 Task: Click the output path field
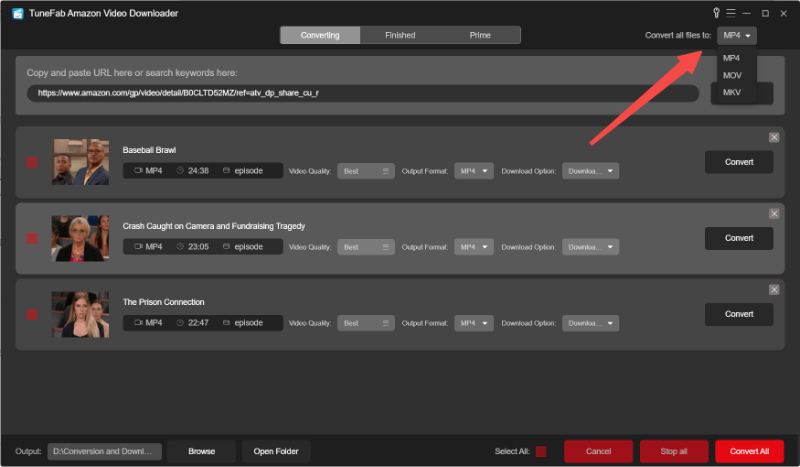click(x=105, y=451)
